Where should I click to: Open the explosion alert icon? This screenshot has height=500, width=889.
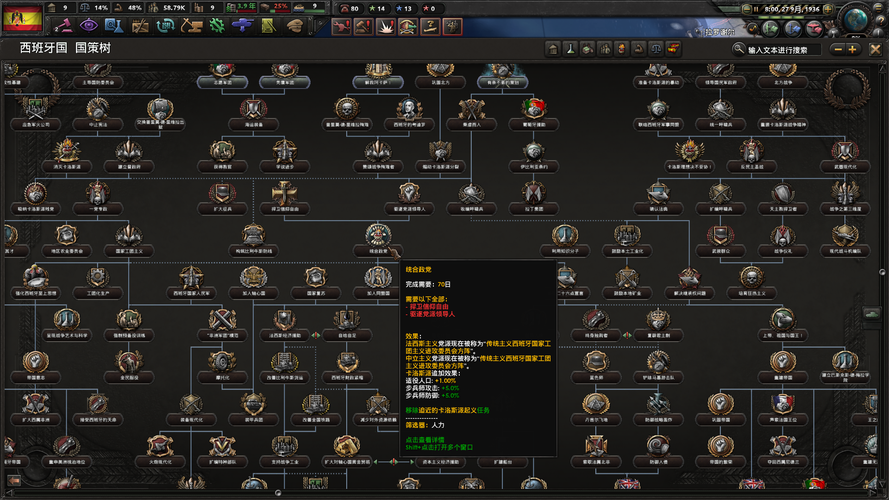click(x=386, y=27)
